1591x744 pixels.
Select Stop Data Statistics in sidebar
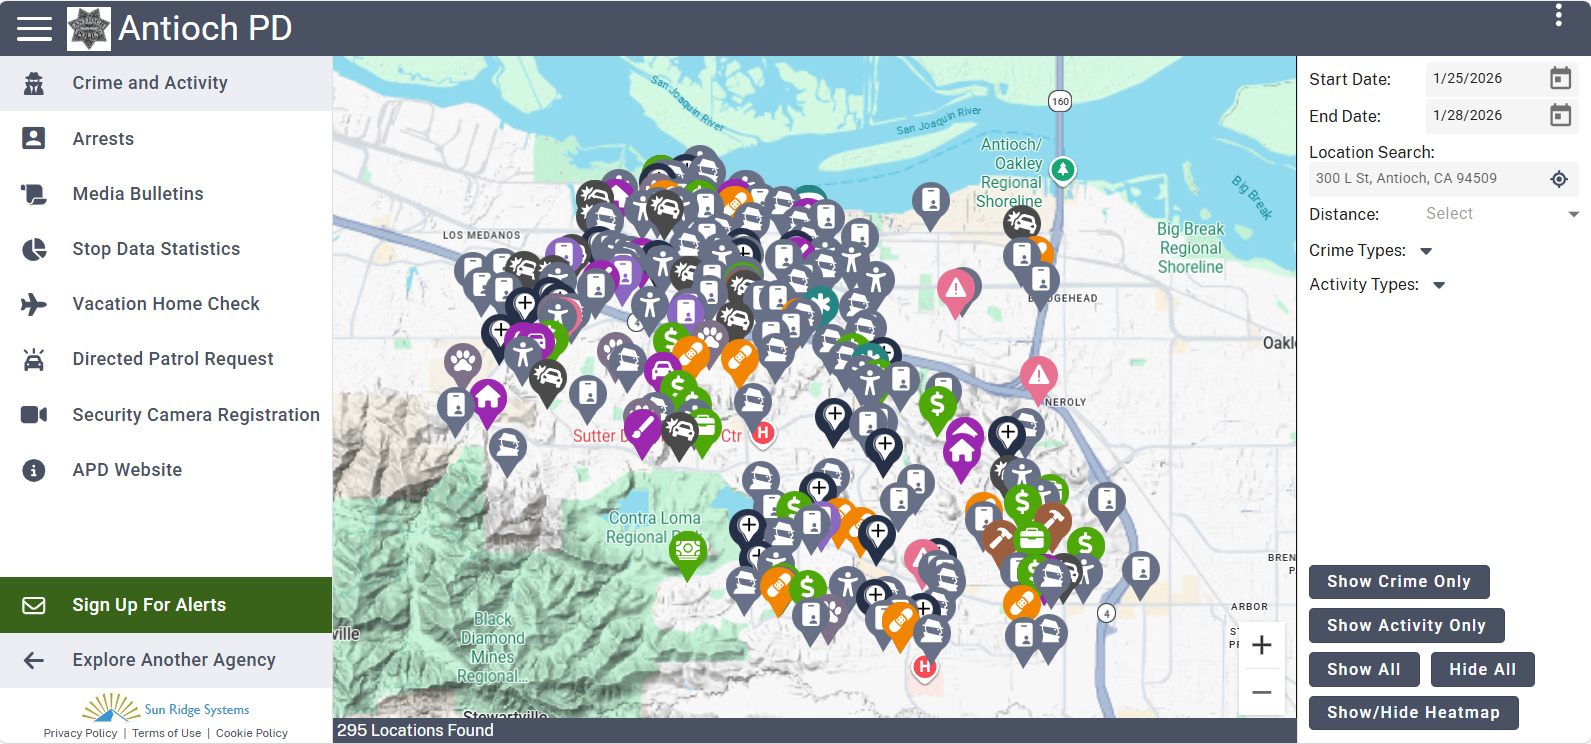click(156, 249)
